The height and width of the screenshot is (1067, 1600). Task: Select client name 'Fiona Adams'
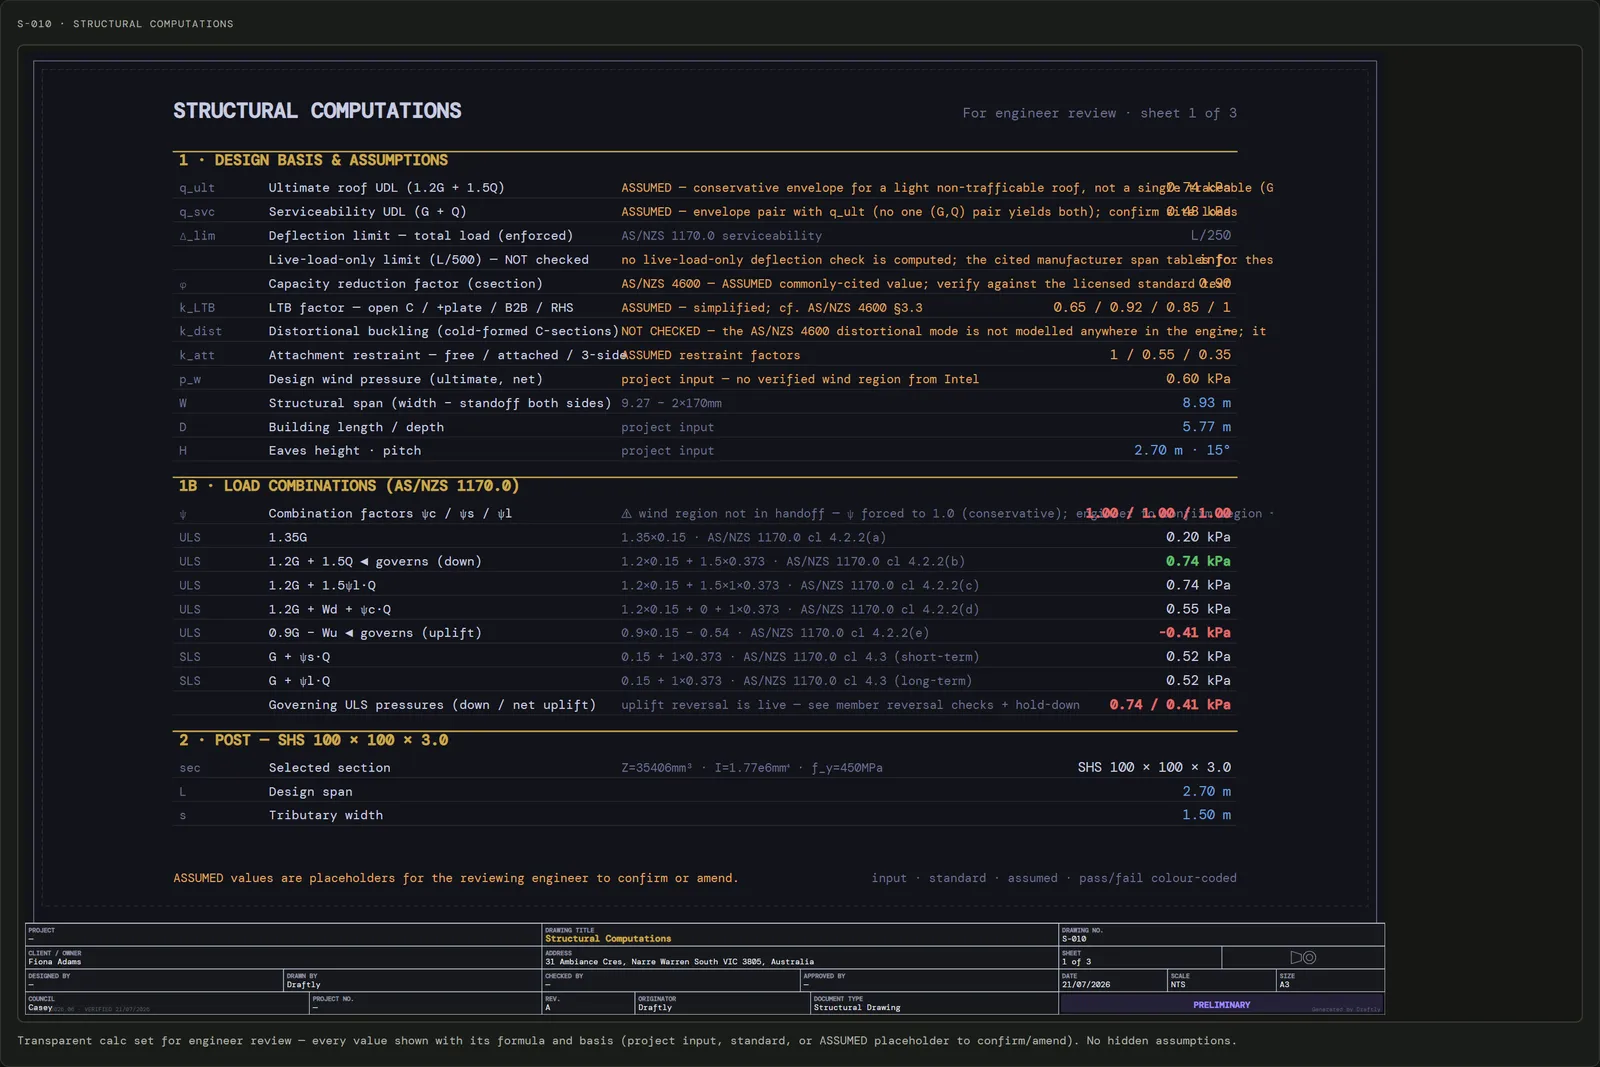click(x=55, y=962)
